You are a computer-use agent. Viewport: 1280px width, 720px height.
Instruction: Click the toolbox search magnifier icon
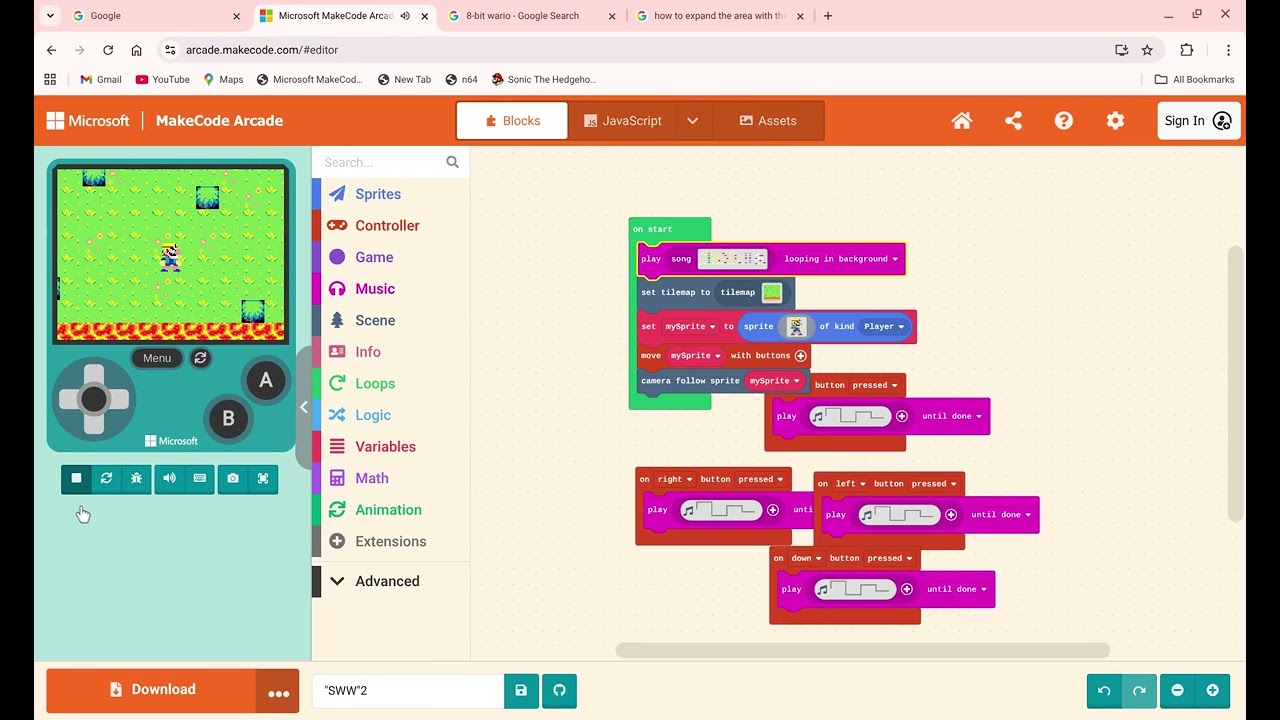click(x=452, y=162)
